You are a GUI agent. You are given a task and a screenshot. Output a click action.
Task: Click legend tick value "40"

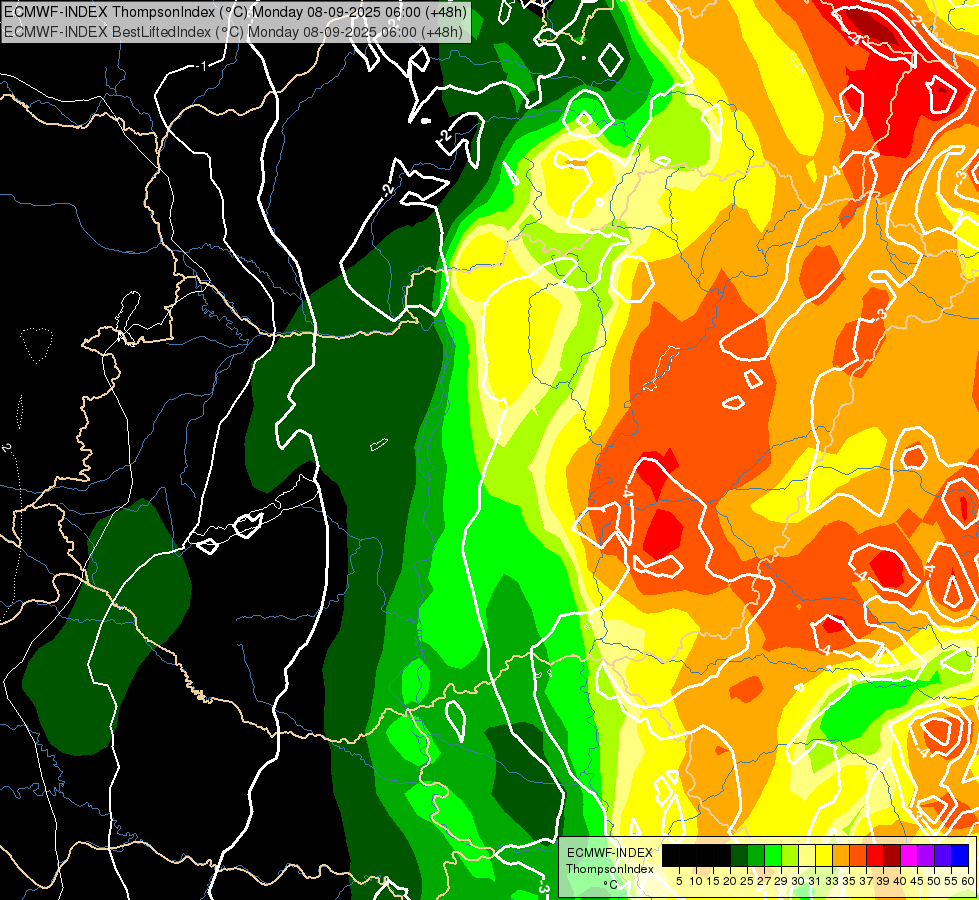(x=900, y=881)
